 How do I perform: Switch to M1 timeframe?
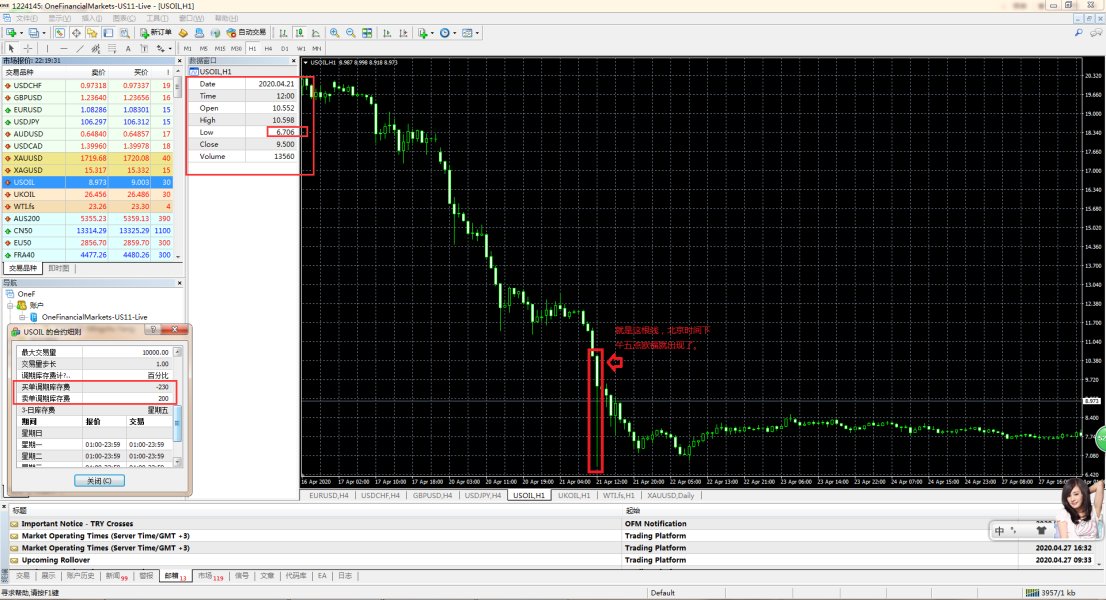[x=188, y=48]
